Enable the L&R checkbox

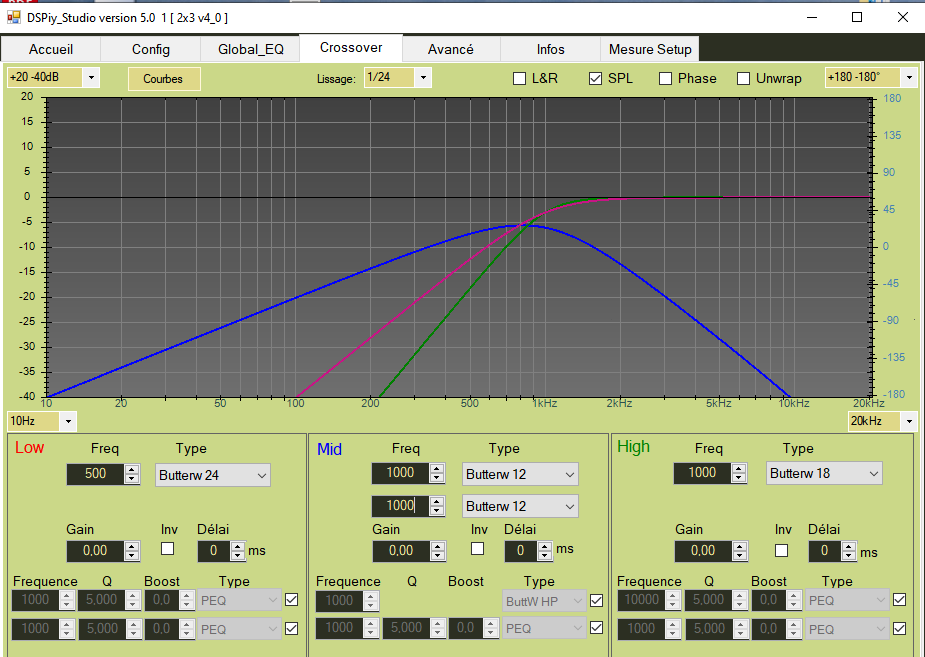(520, 78)
